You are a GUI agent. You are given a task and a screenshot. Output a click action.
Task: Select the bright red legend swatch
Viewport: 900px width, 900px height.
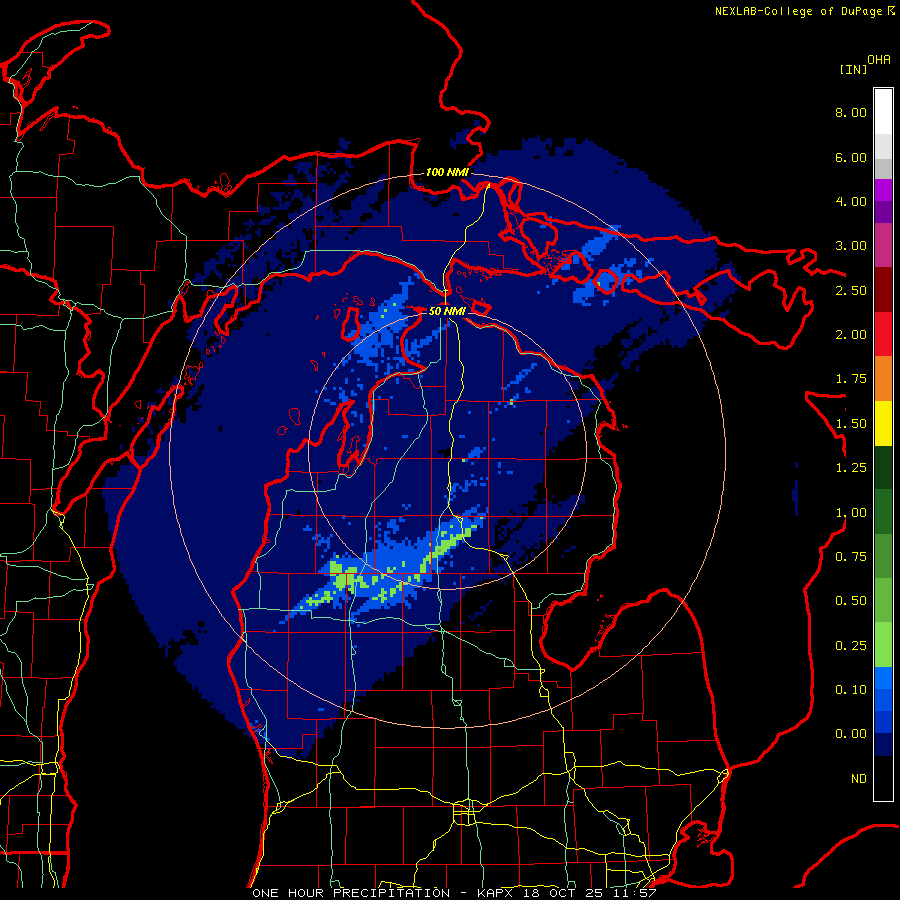(x=883, y=334)
